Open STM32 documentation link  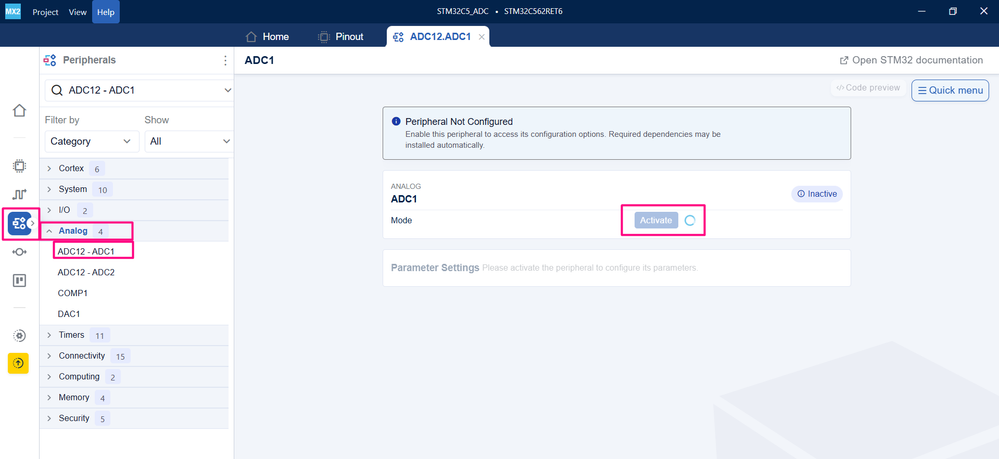[911, 60]
